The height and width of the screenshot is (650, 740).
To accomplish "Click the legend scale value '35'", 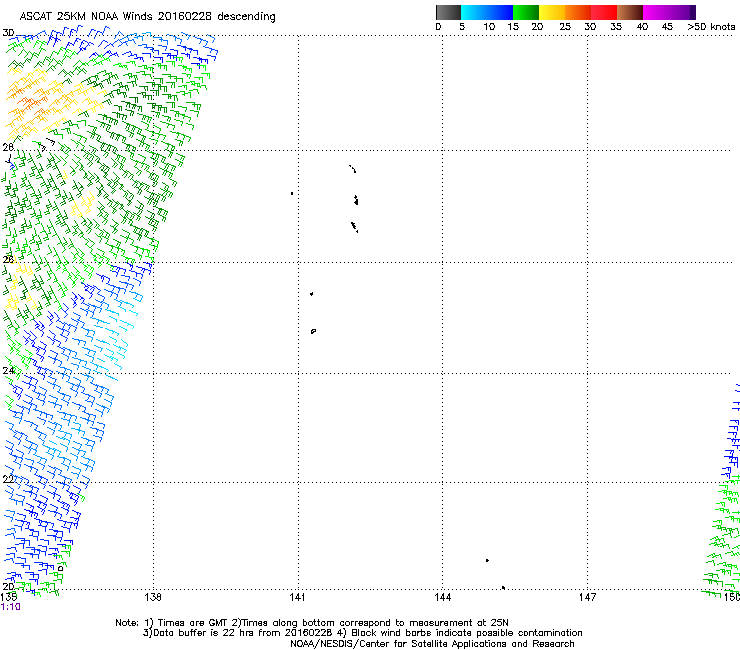I will (x=616, y=27).
